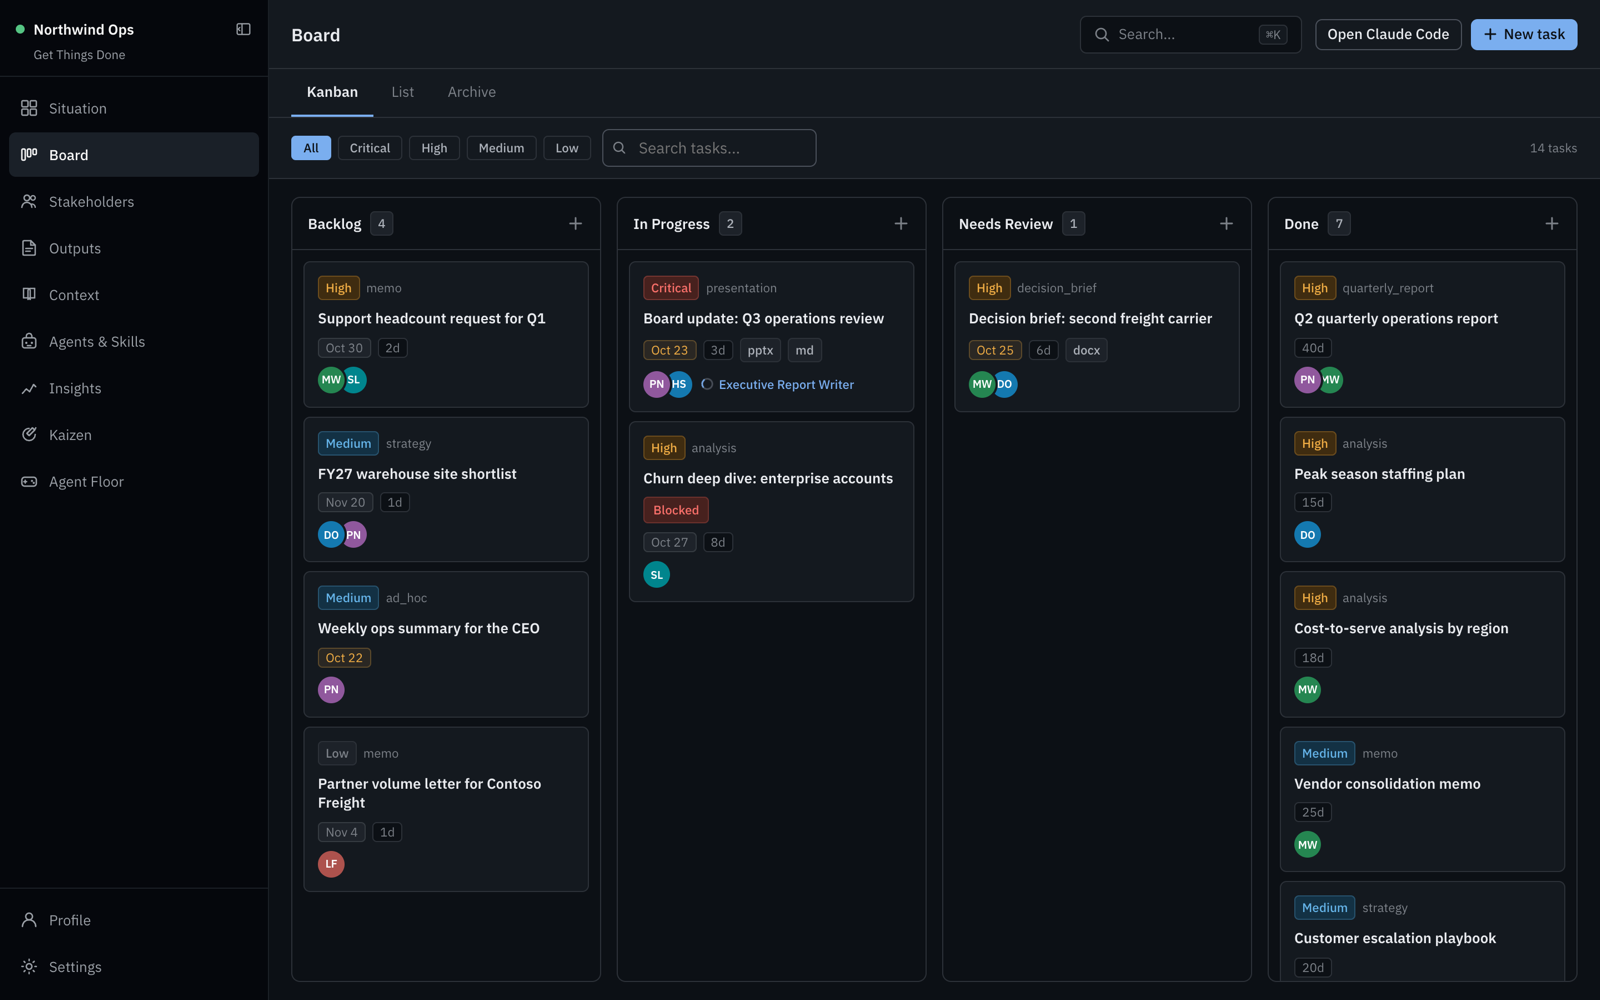Viewport: 1600px width, 1000px height.
Task: Open Kaizen via its target icon
Action: click(x=29, y=434)
